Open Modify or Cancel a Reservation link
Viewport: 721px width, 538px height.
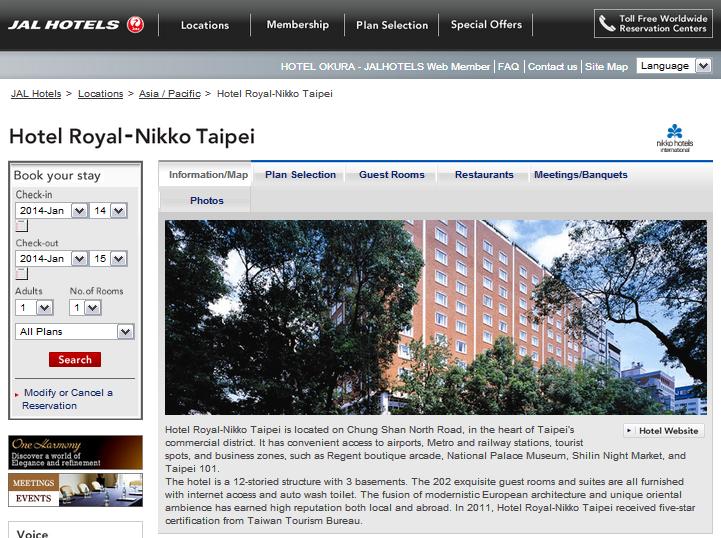[x=68, y=399]
